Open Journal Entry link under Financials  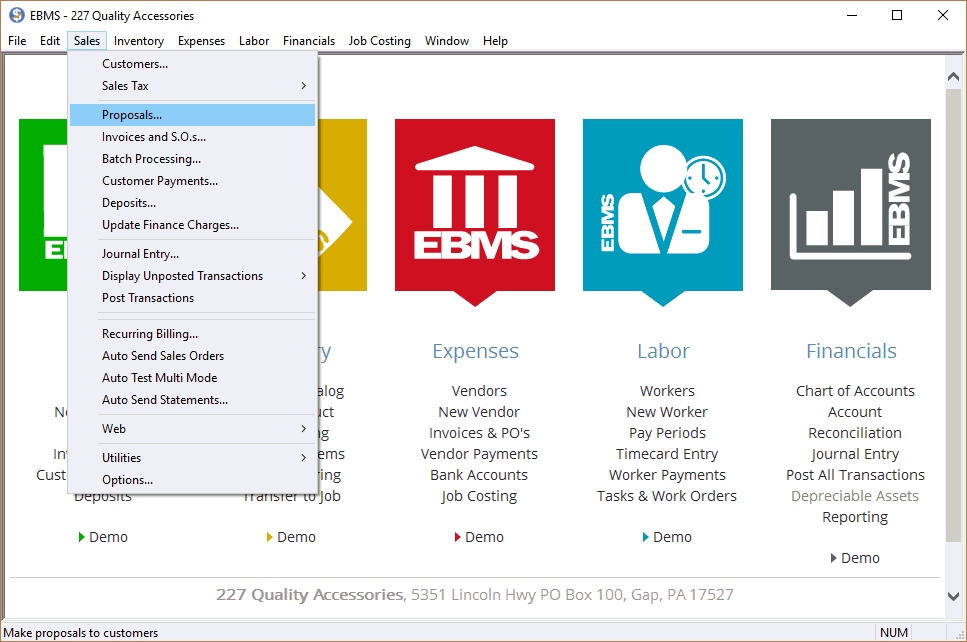(x=855, y=454)
